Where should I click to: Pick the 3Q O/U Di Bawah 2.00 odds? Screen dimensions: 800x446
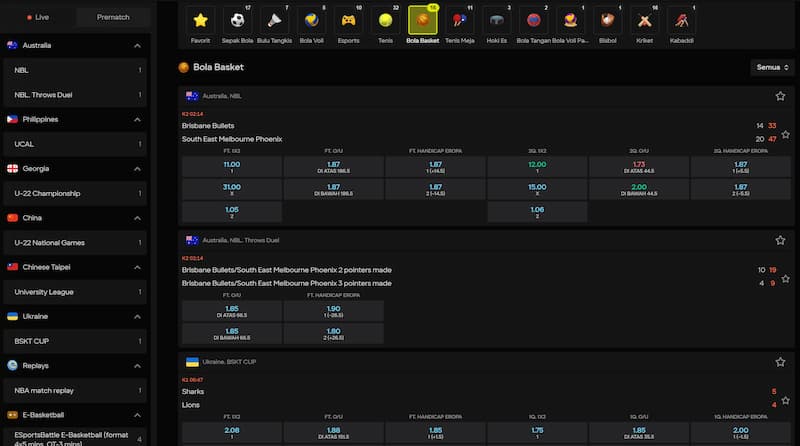click(640, 188)
